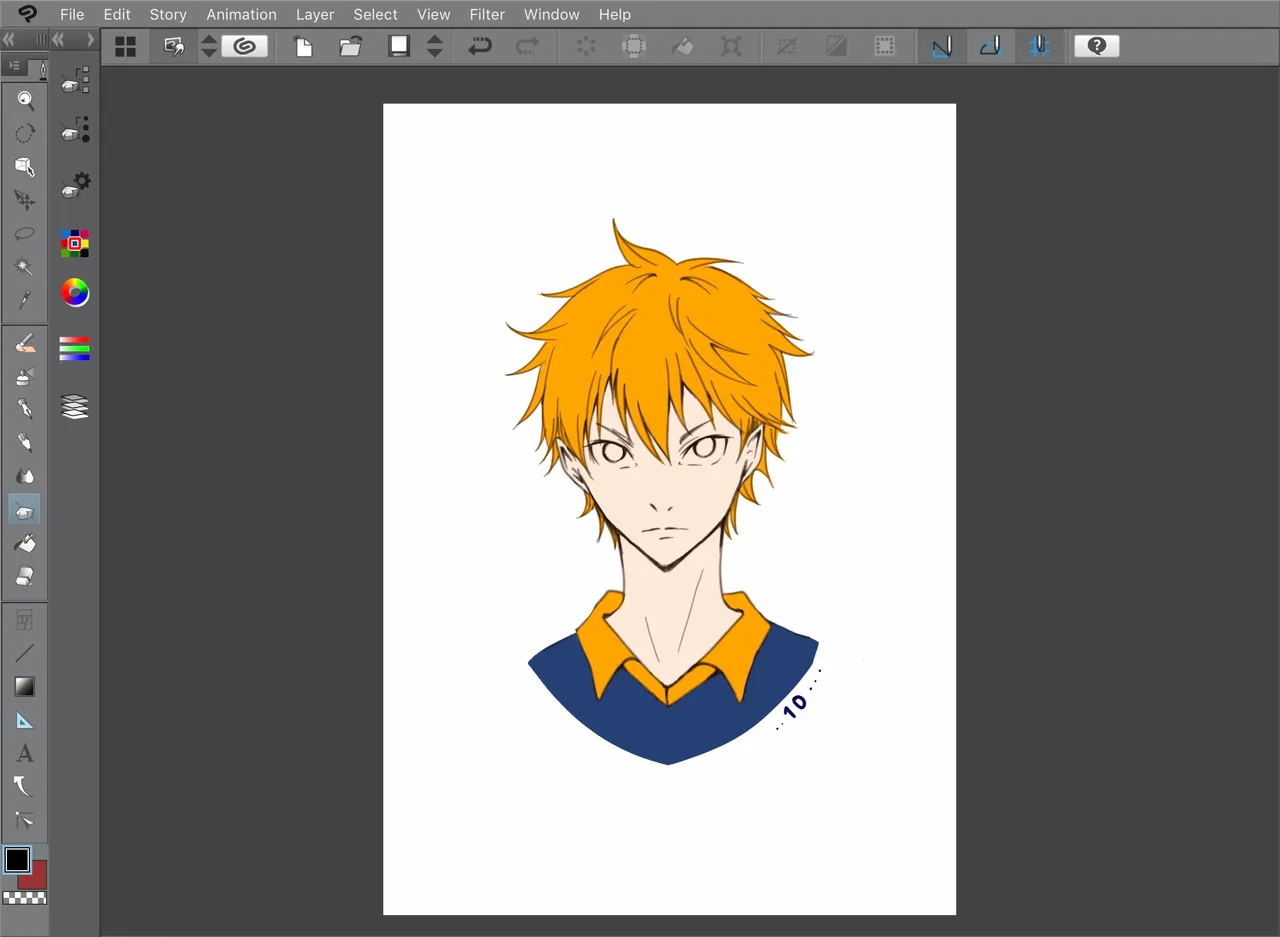
Task: Select the Eyedropper tool
Action: [x=25, y=300]
